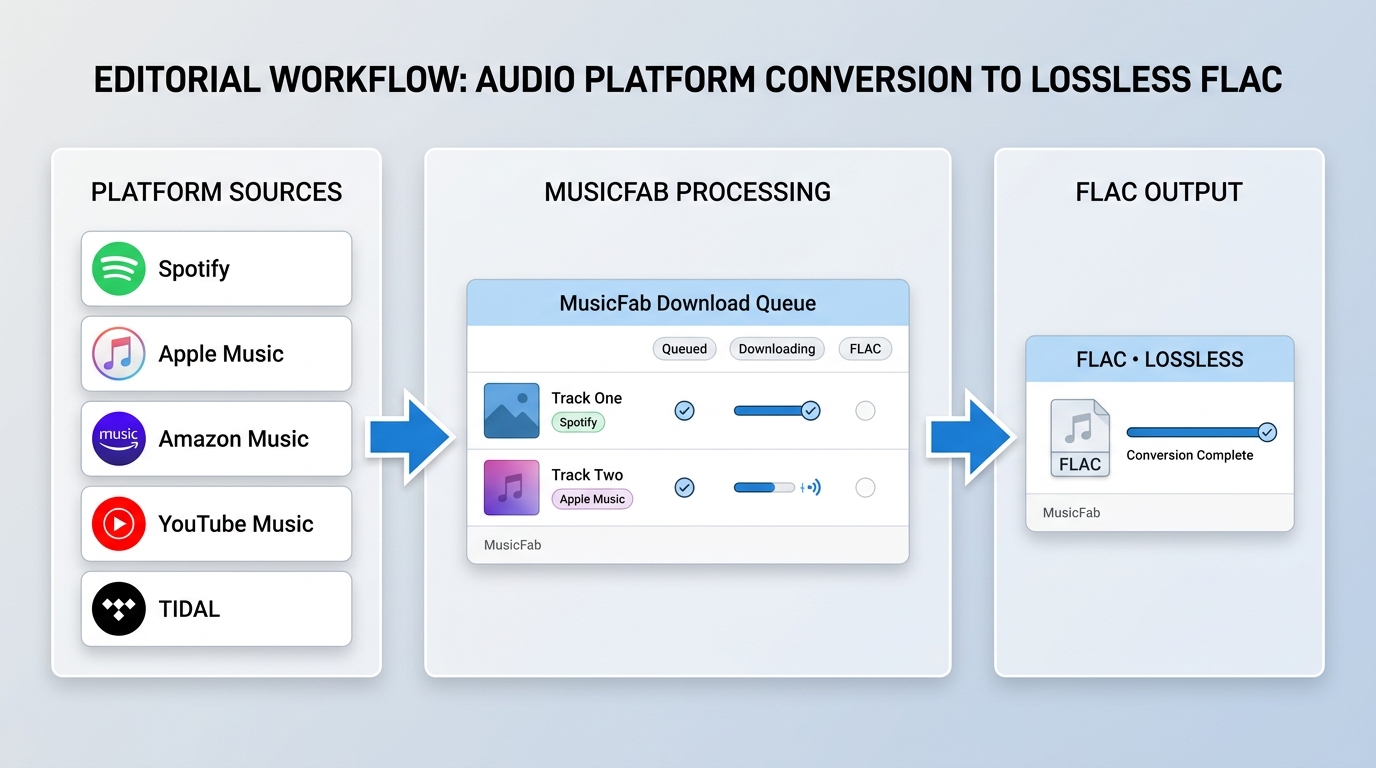Click checkmark at end of conversion progress bar
The image size is (1376, 768).
pyautogui.click(x=1267, y=432)
